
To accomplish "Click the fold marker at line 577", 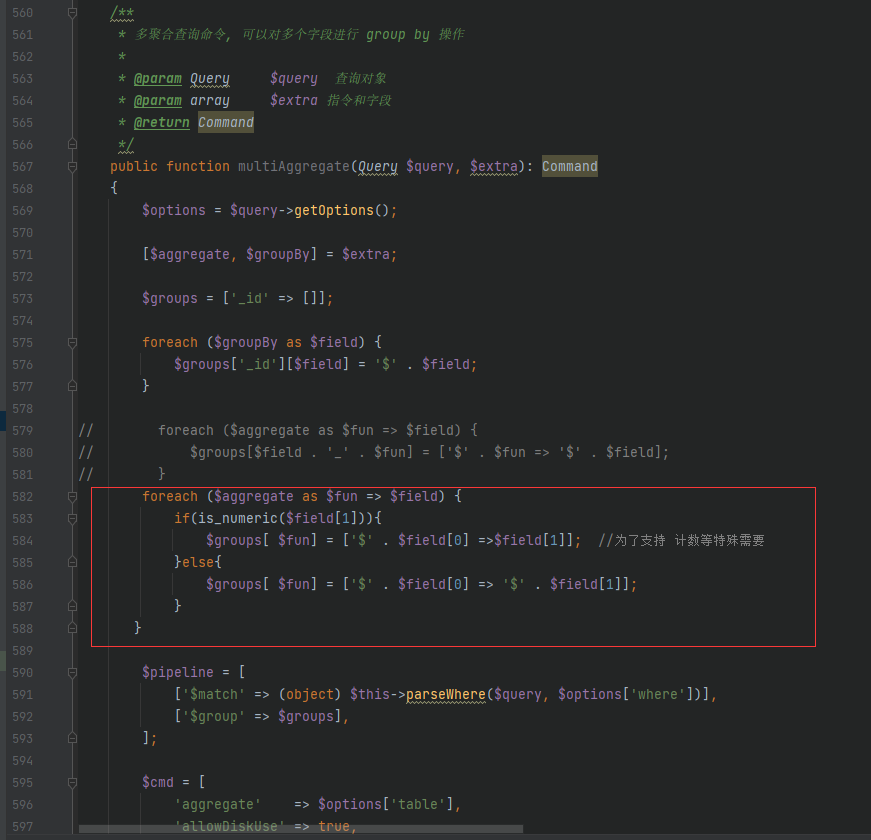I will [70, 386].
